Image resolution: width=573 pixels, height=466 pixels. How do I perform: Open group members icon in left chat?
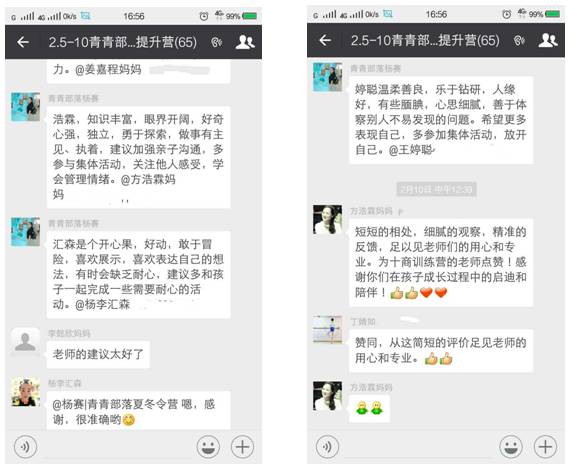pos(245,42)
